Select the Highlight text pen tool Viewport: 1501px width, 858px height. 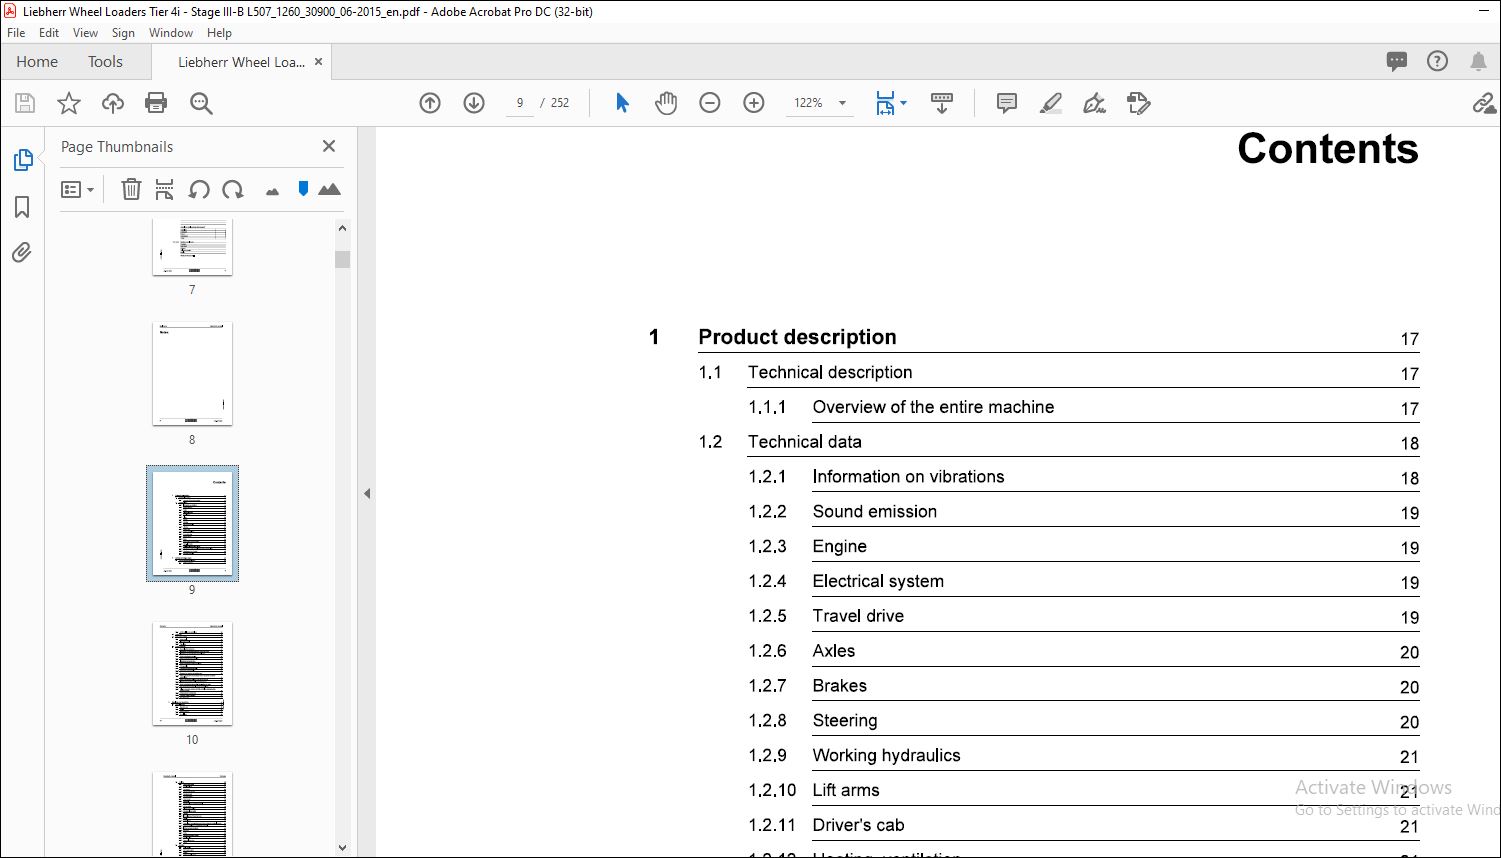pos(1051,103)
